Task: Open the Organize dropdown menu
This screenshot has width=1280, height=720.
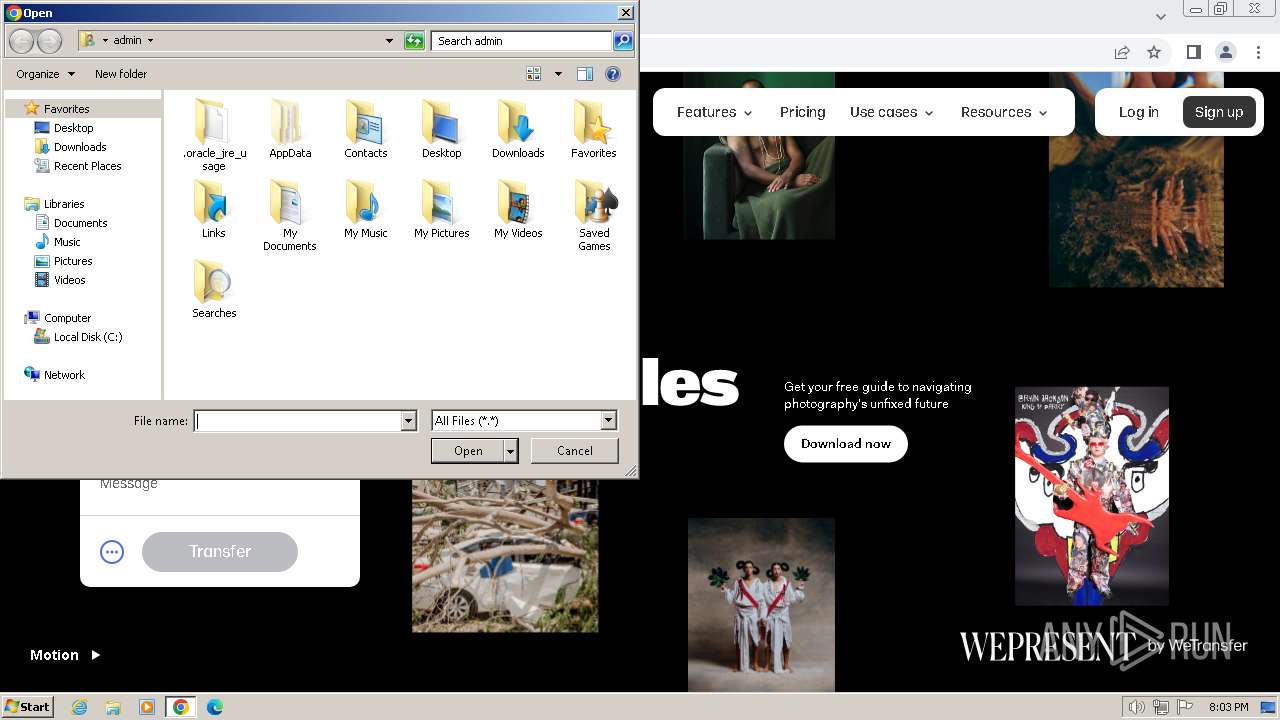Action: (x=45, y=74)
